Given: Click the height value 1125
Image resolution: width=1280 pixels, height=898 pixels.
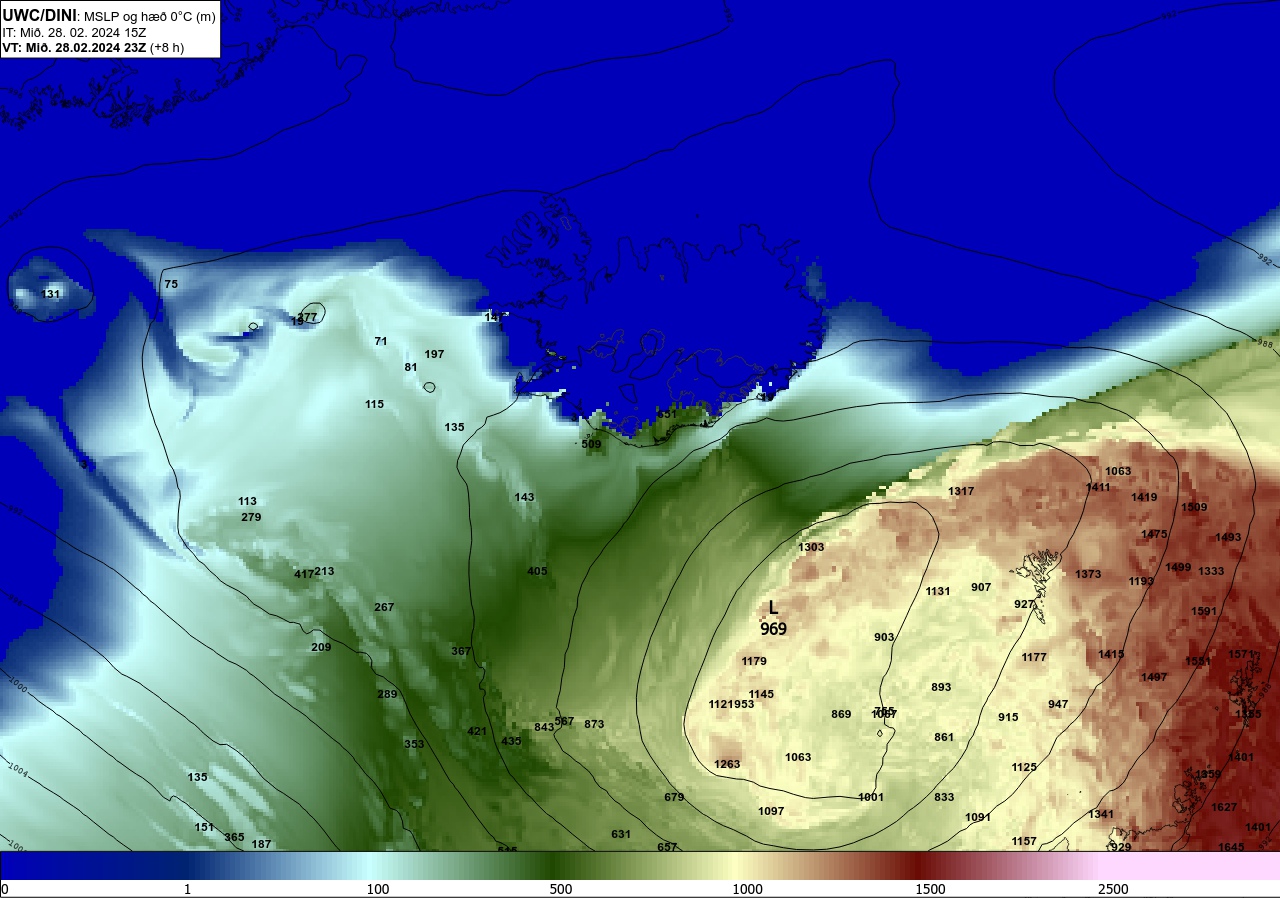Looking at the screenshot, I should click(x=1024, y=767).
